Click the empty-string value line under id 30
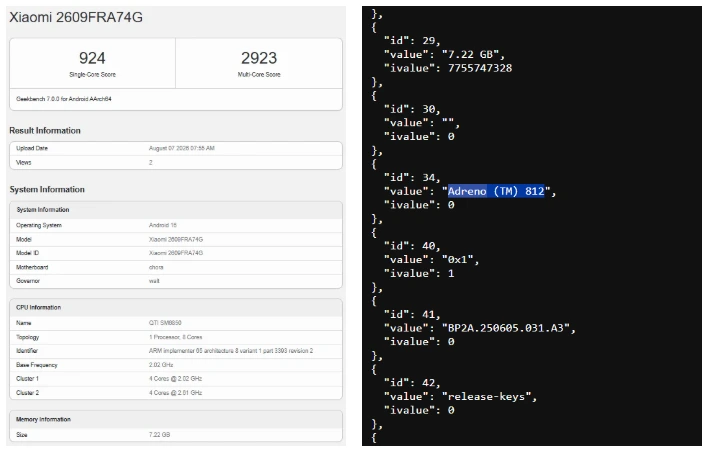The height and width of the screenshot is (450, 709). pos(421,123)
